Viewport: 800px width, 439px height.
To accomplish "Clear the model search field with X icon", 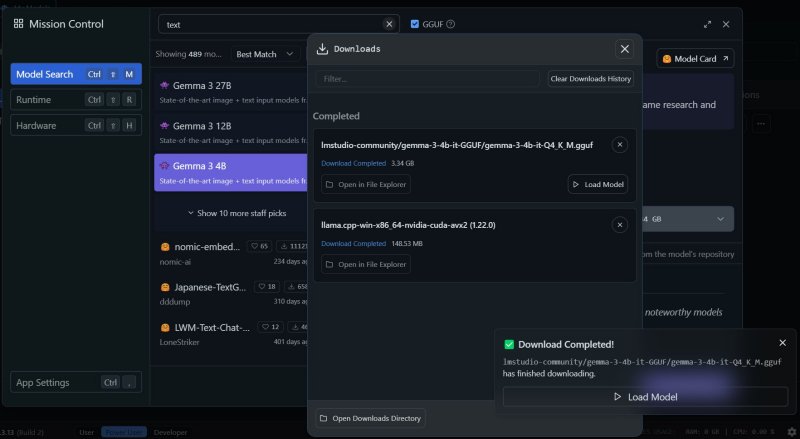I will click(x=389, y=24).
